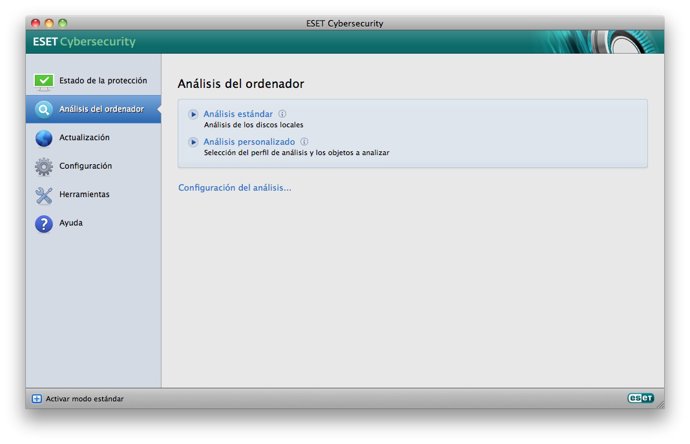Click the gear icon for Configuración
Viewport: 690px width, 444px height.
click(x=44, y=167)
